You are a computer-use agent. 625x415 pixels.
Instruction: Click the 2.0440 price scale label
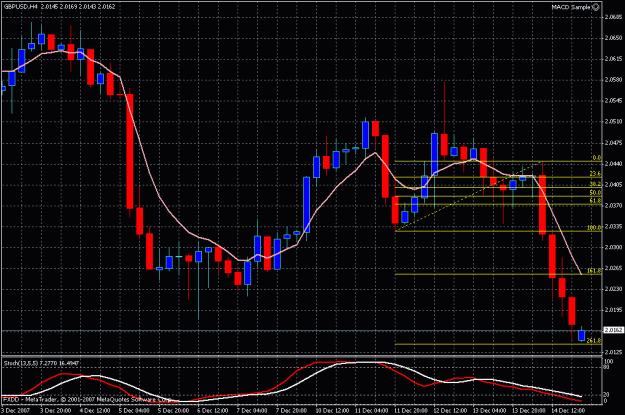(x=613, y=163)
